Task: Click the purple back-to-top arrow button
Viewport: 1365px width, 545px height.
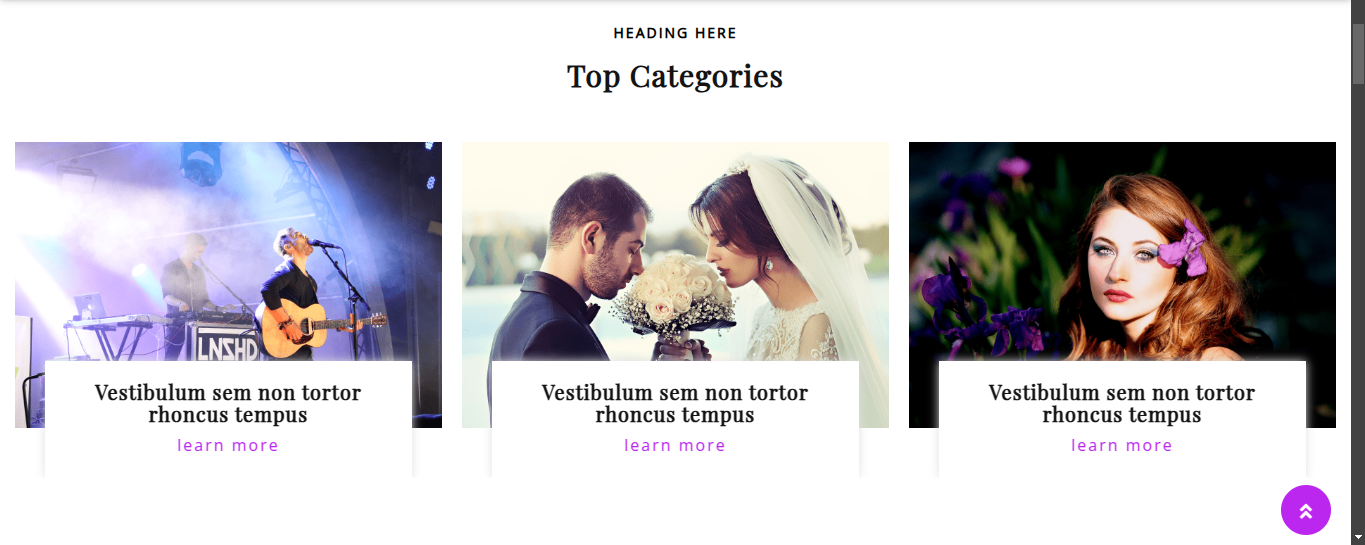Action: (1306, 510)
